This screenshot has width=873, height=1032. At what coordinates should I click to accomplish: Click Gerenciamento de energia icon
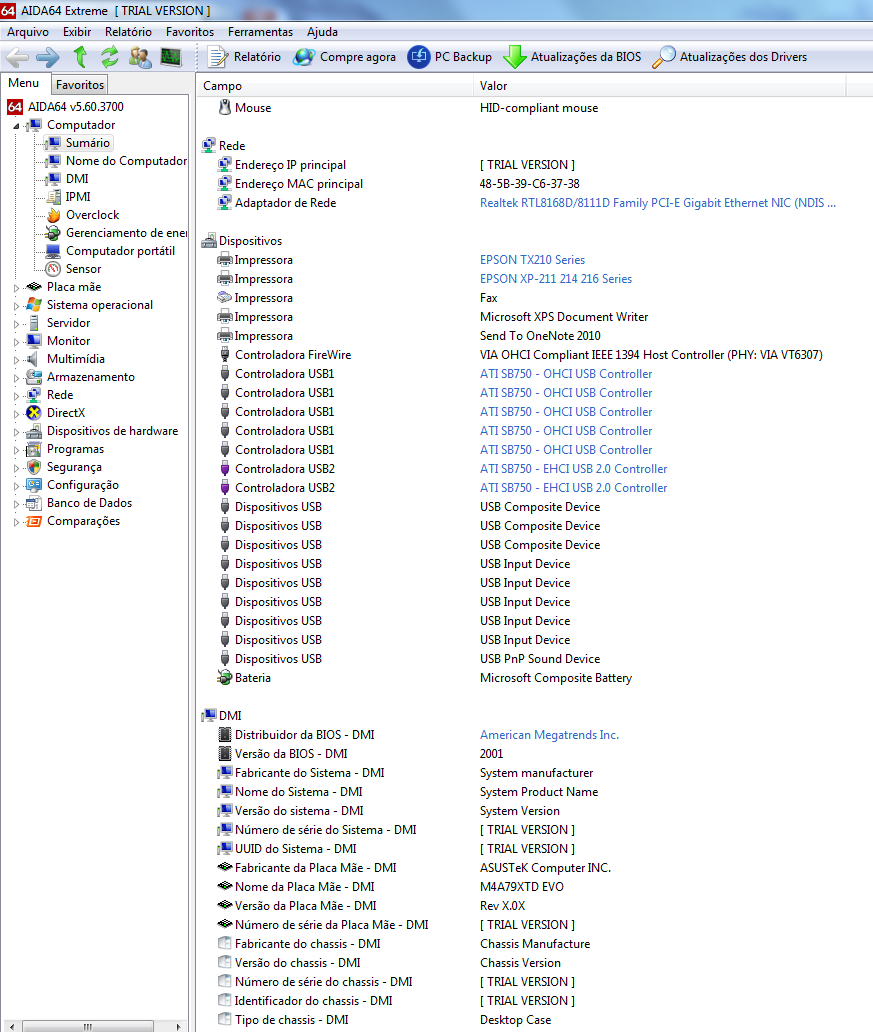pyautogui.click(x=53, y=233)
